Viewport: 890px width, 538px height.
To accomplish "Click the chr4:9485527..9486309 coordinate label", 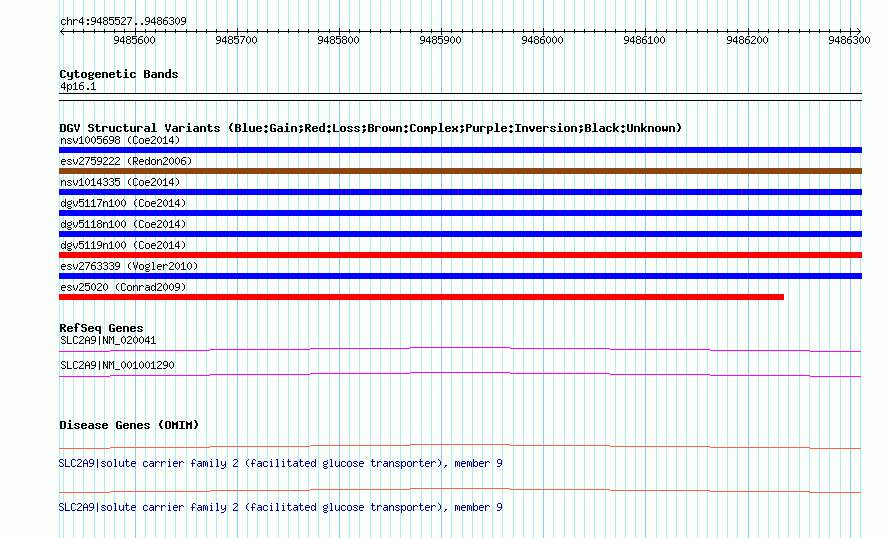I will click(x=123, y=22).
